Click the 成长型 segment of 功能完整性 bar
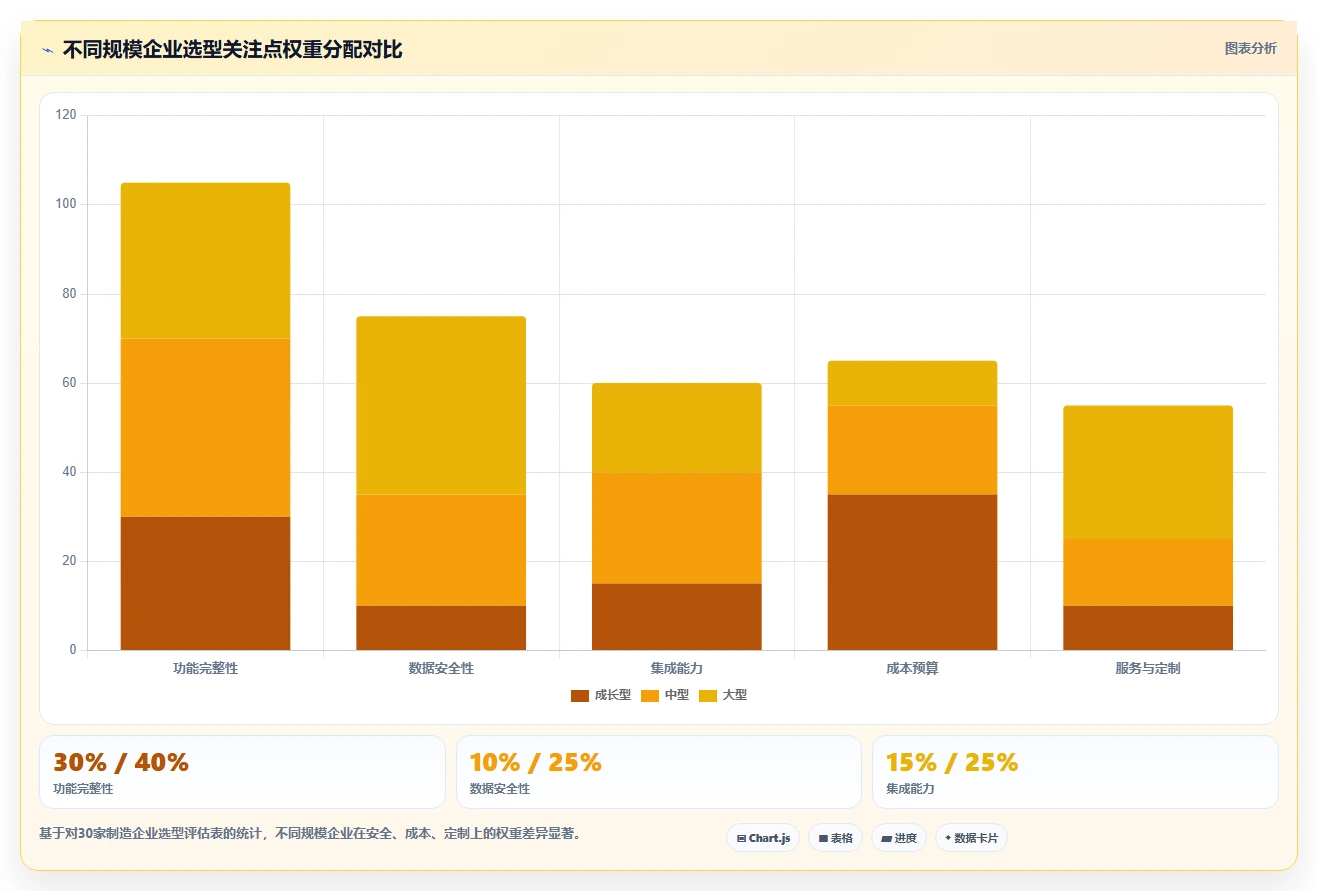The image size is (1318, 891). [x=205, y=583]
